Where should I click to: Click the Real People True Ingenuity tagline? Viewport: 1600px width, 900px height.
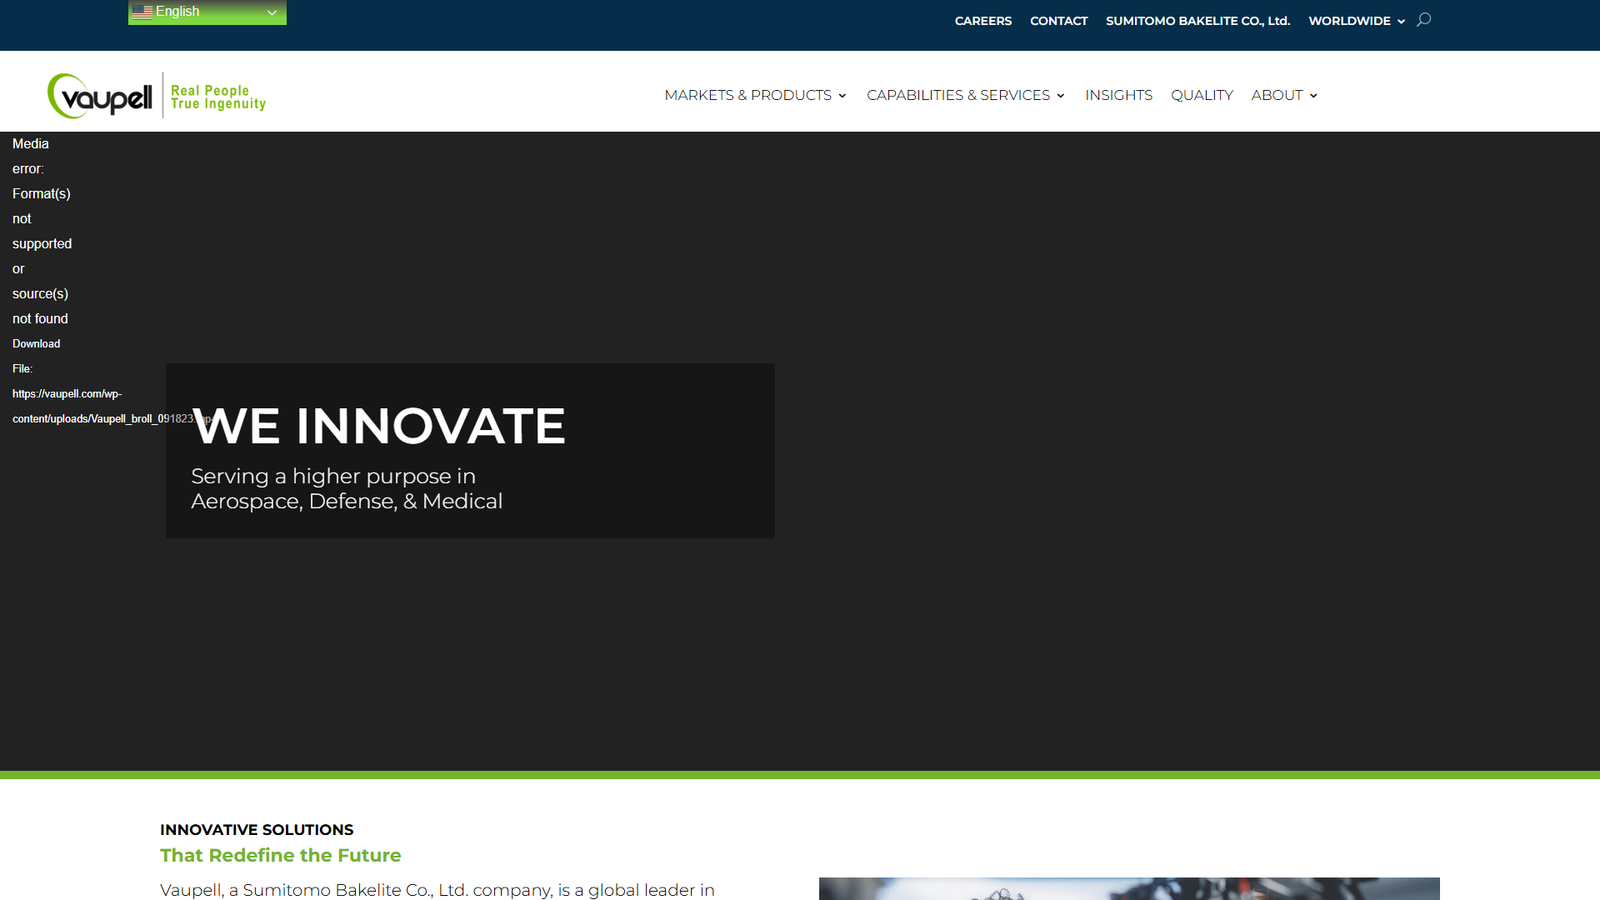click(x=218, y=97)
